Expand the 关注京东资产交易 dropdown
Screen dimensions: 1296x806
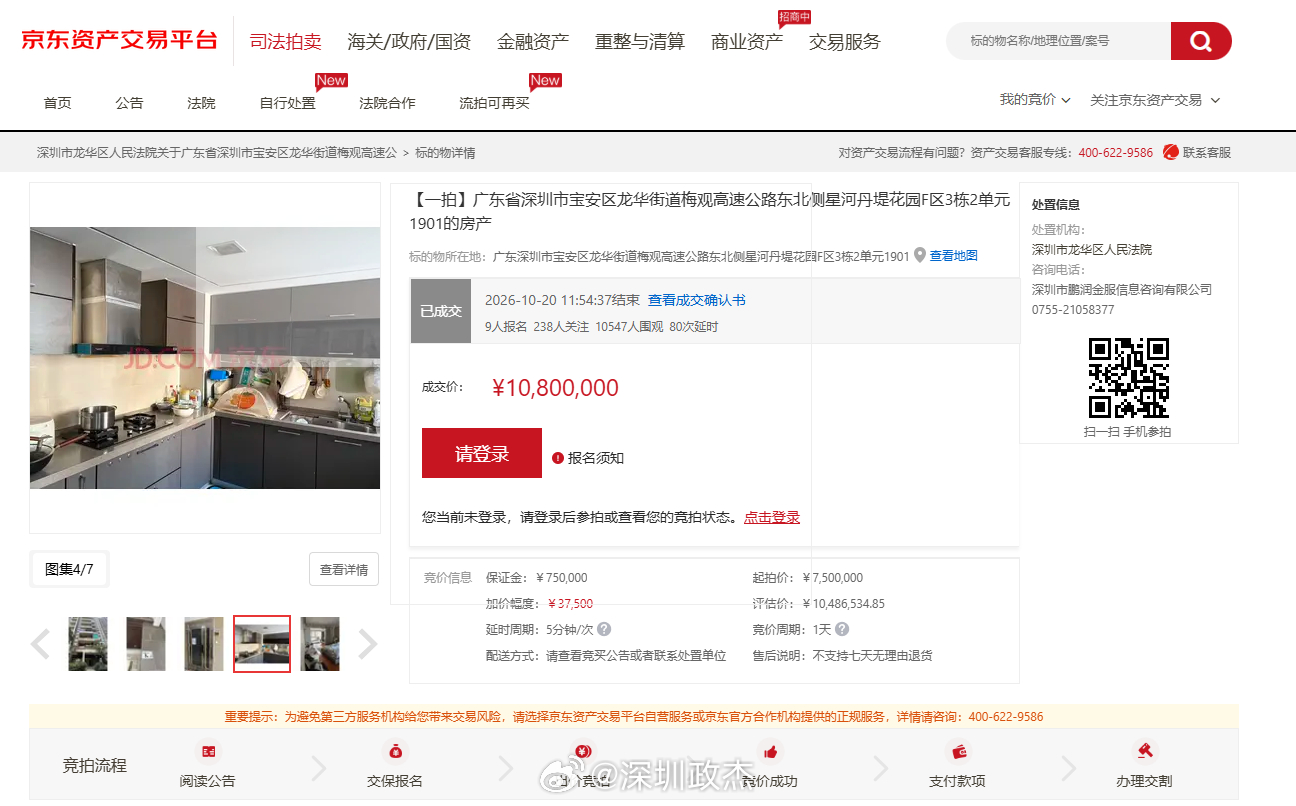pyautogui.click(x=1155, y=100)
